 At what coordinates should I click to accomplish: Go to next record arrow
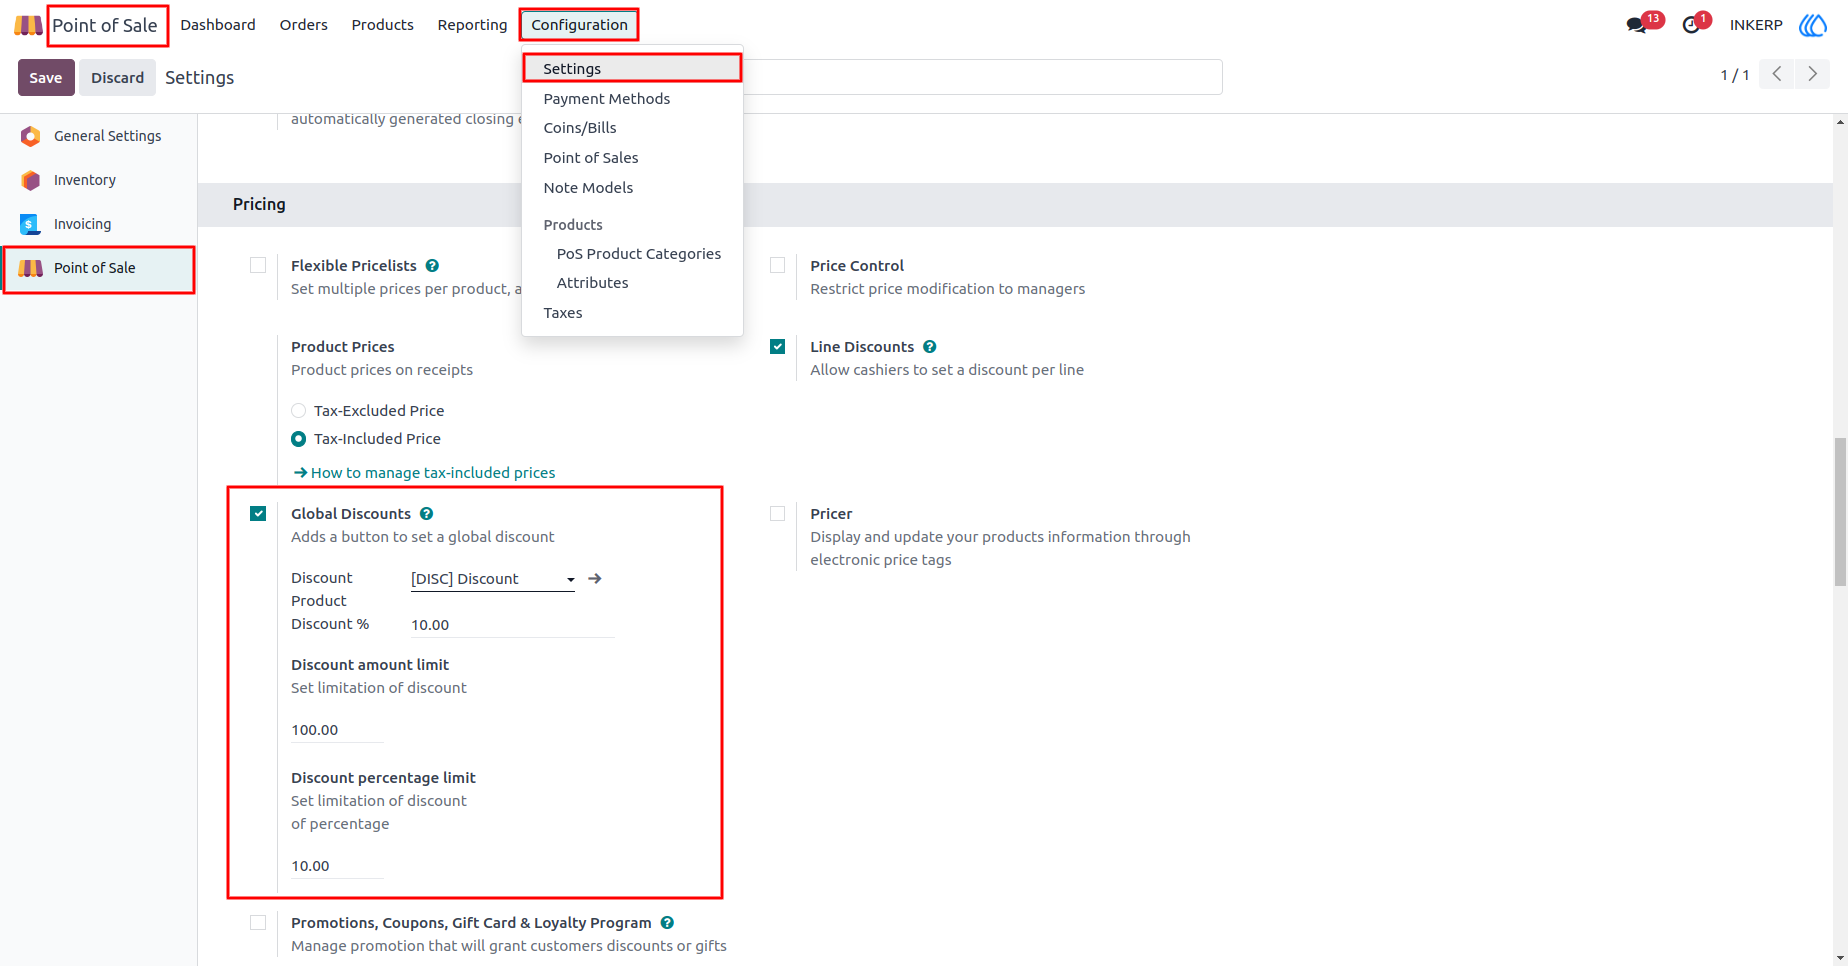pyautogui.click(x=1812, y=74)
